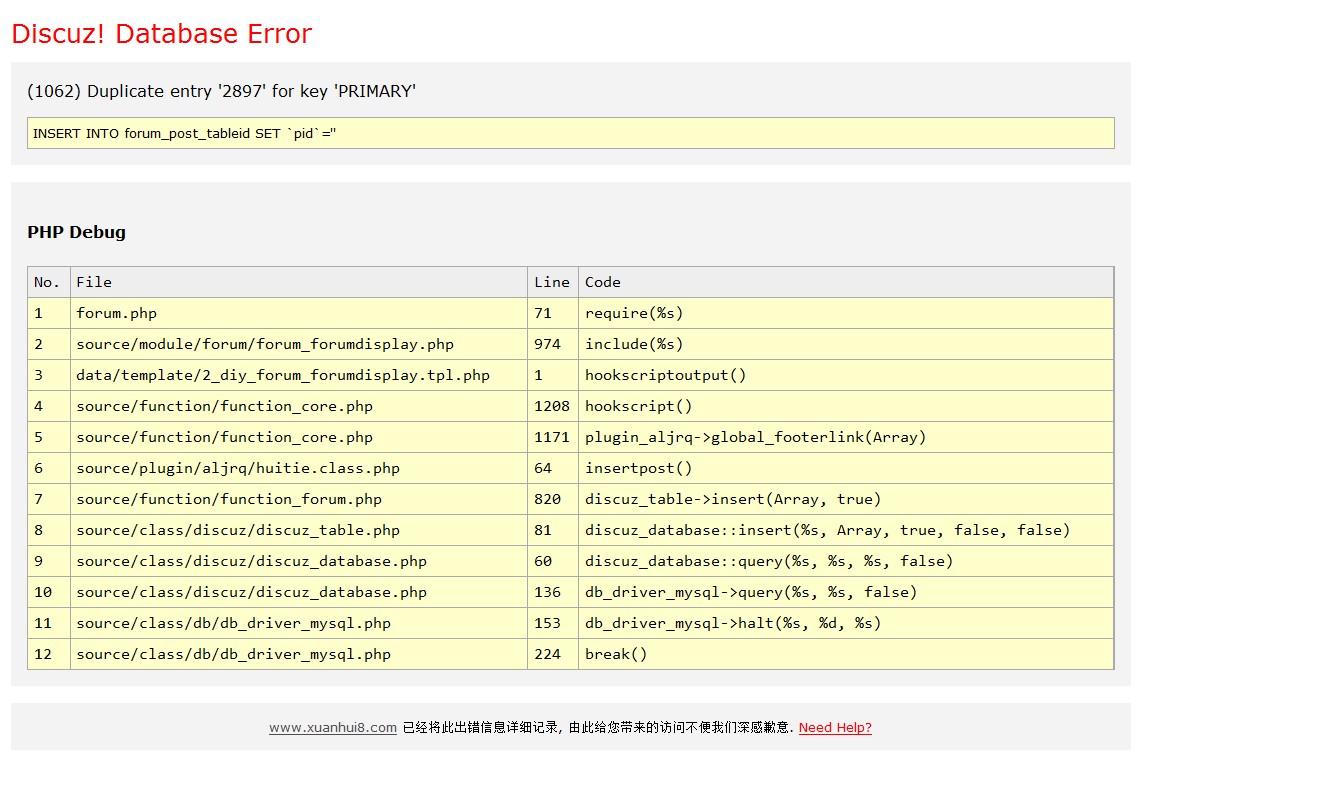Select the Duplicate entry '2897' error message
The height and width of the screenshot is (796, 1340).
(x=222, y=91)
